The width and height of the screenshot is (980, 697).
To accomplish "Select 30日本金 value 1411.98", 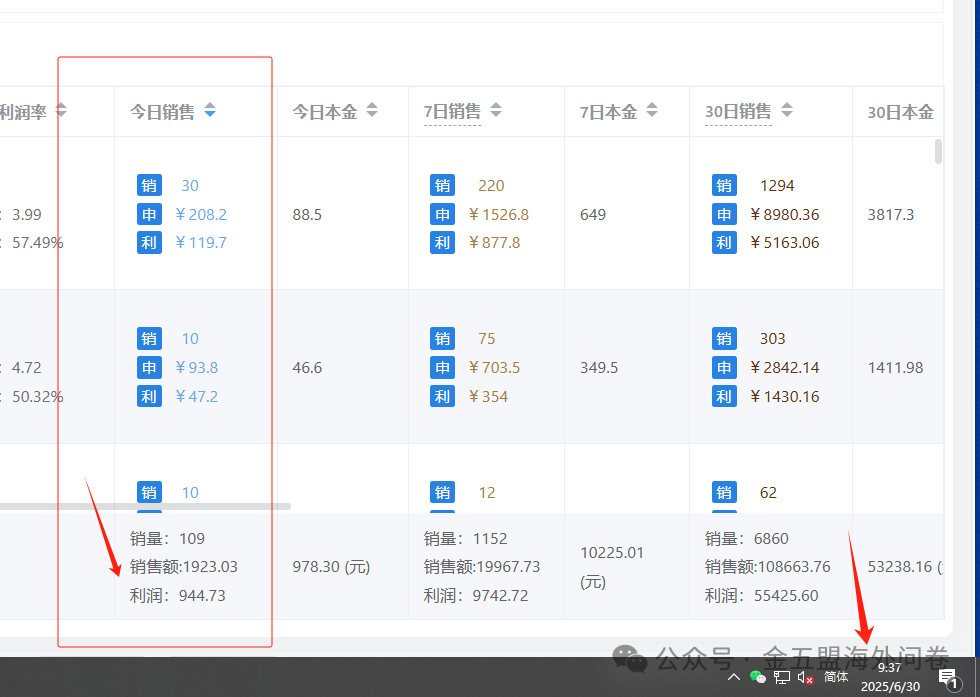I will (x=896, y=368).
